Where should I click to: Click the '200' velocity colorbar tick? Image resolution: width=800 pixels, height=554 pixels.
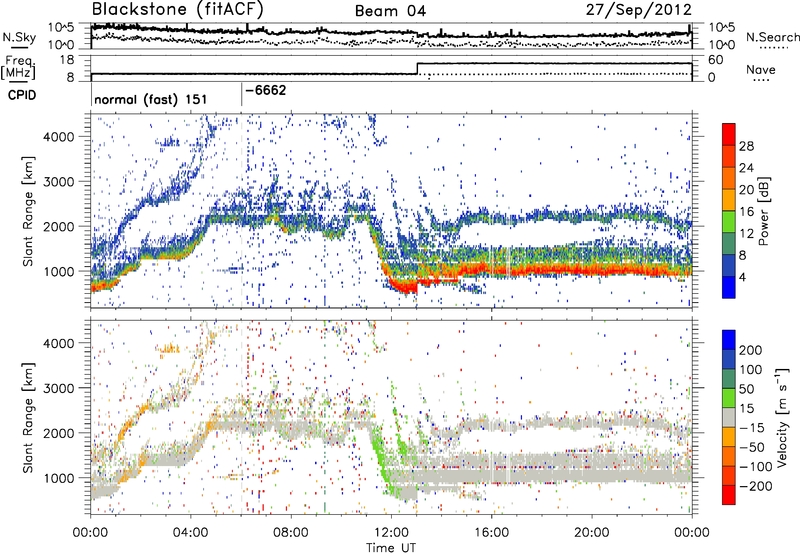tap(751, 350)
